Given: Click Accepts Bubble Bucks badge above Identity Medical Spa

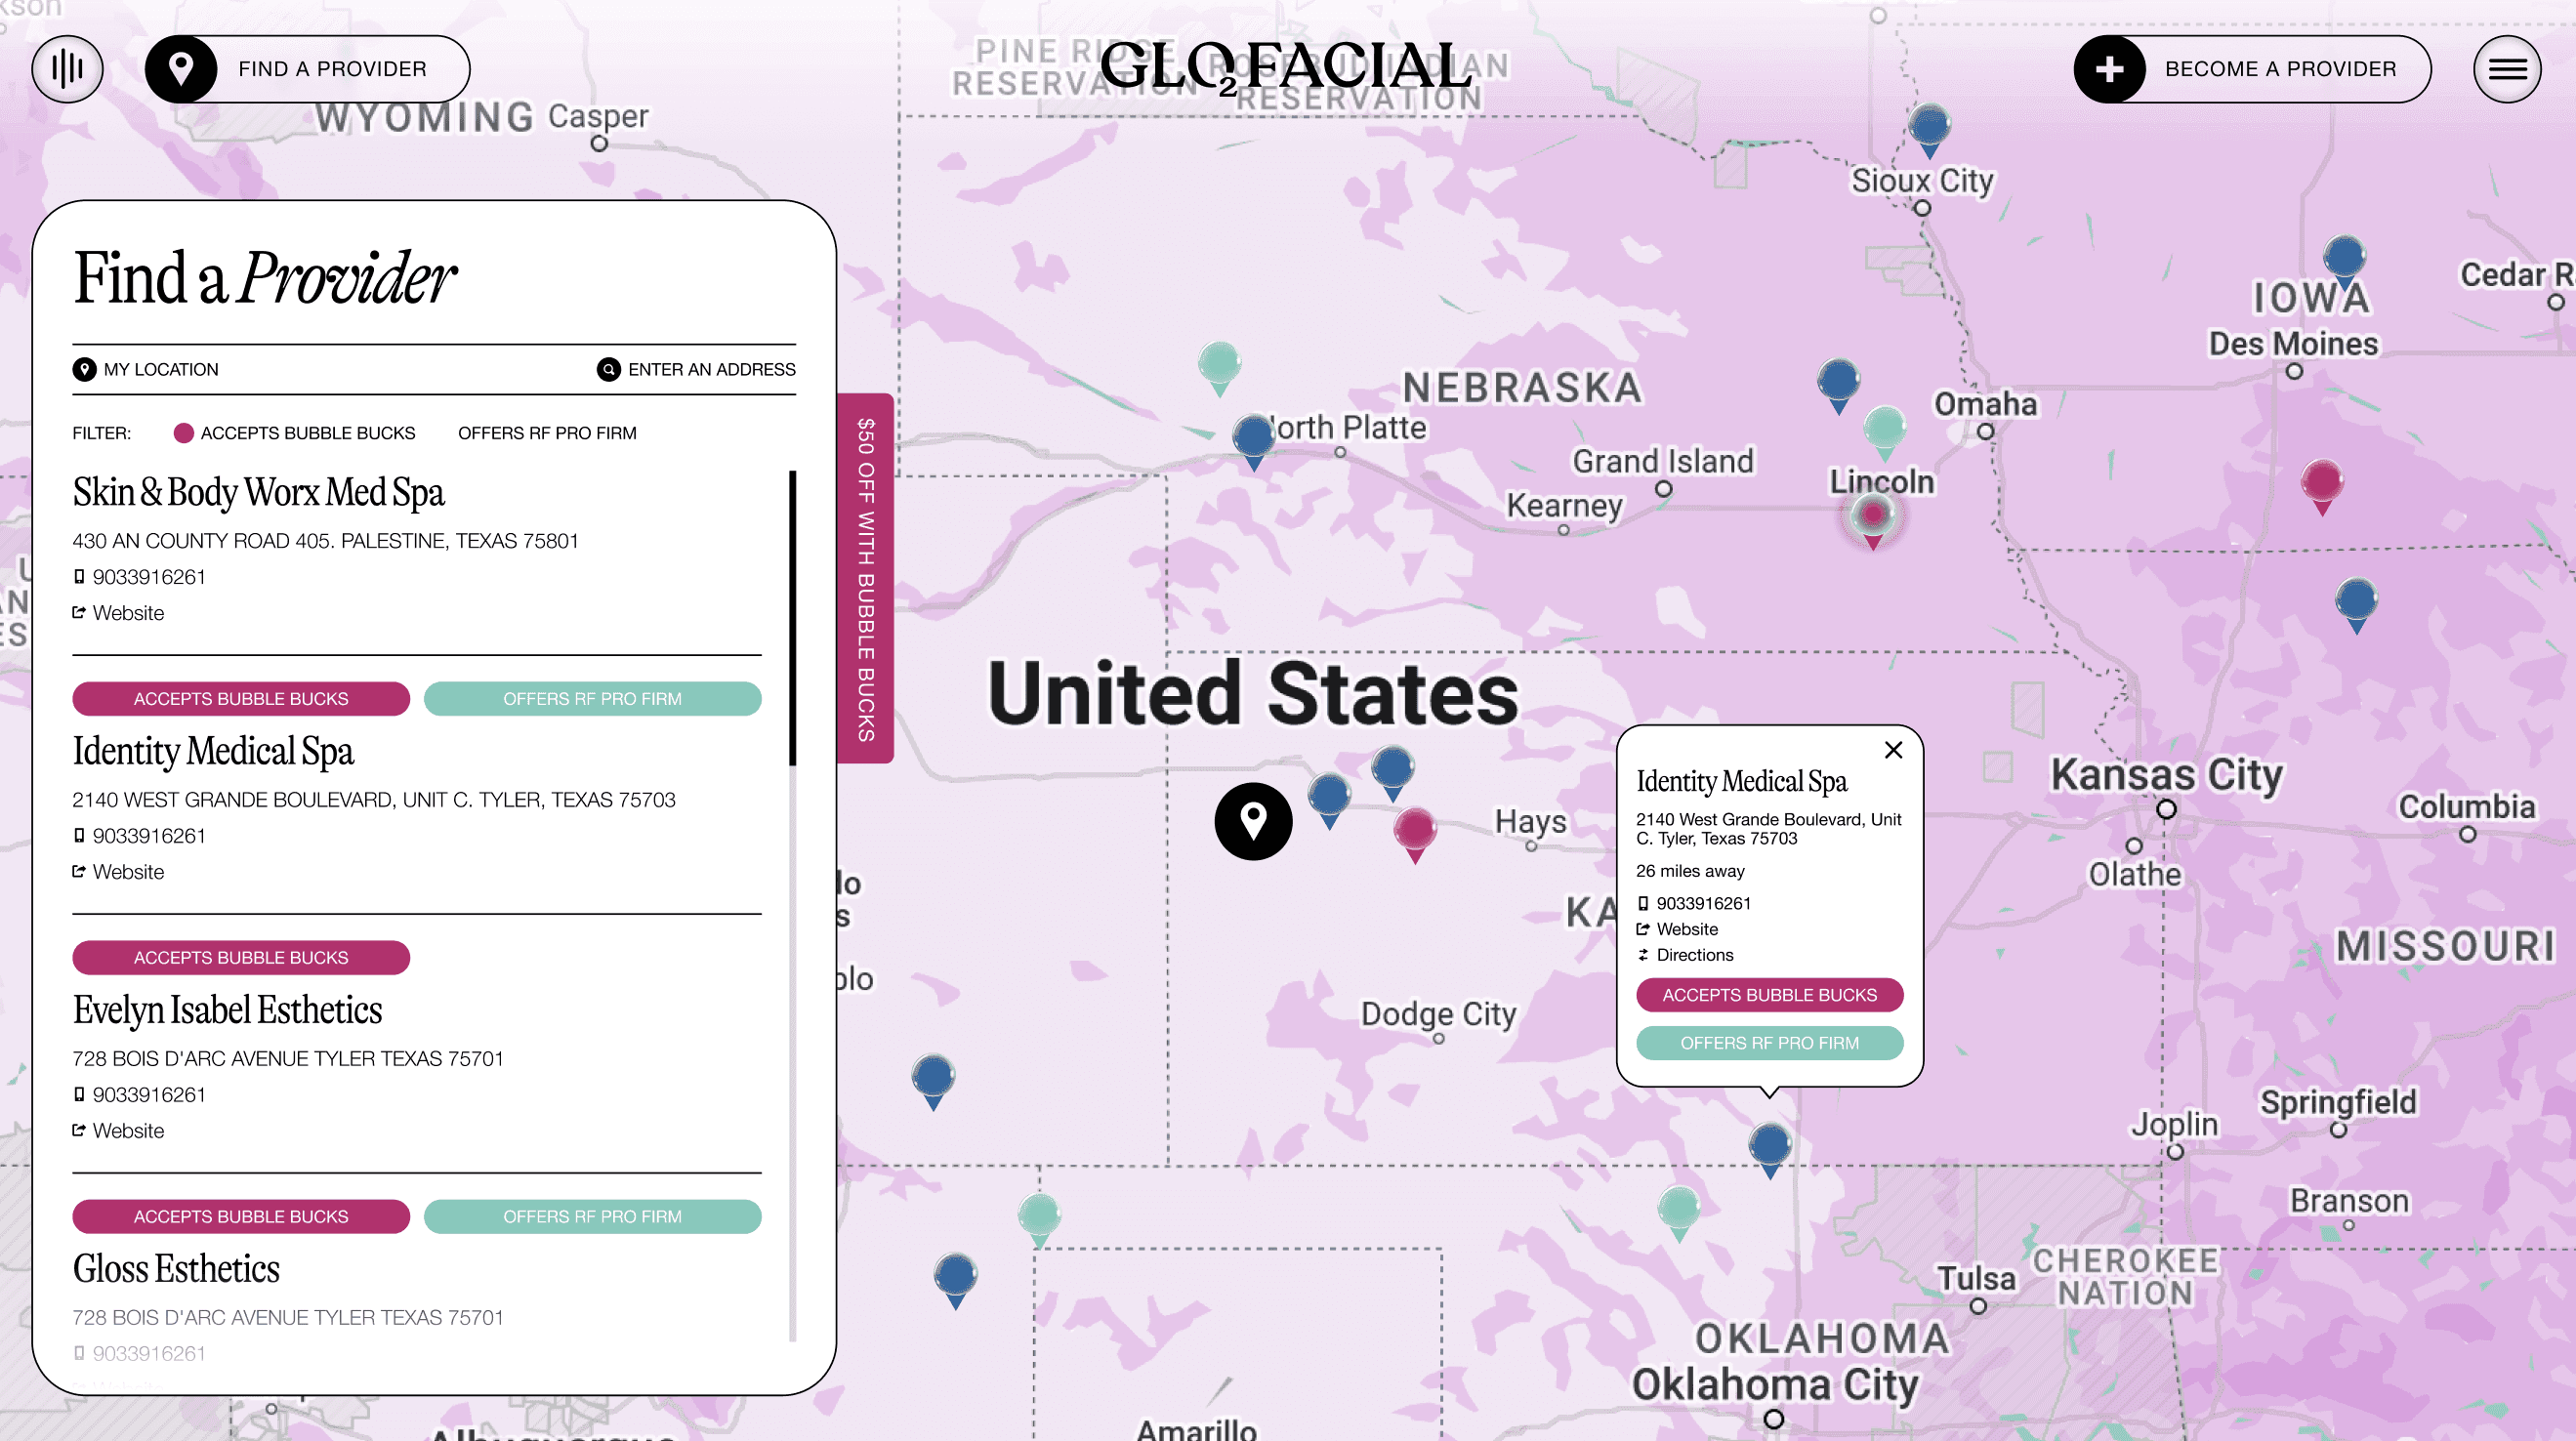Looking at the screenshot, I should (x=241, y=699).
